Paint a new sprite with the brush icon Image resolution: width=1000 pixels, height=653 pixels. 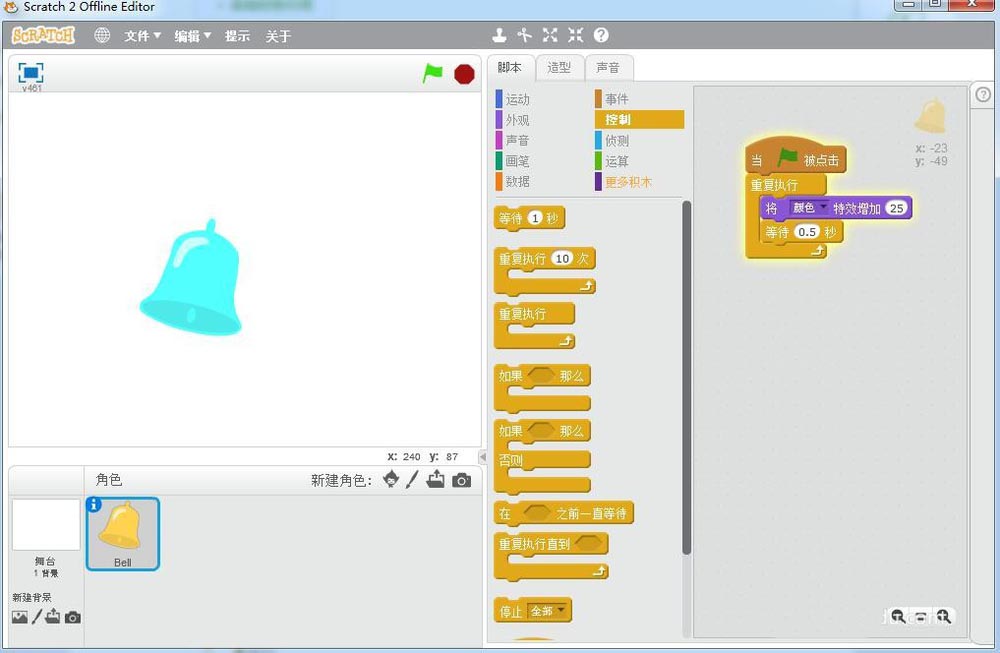(x=411, y=479)
